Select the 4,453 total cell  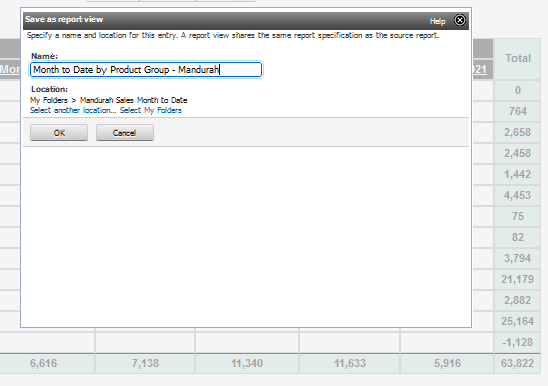(x=518, y=195)
